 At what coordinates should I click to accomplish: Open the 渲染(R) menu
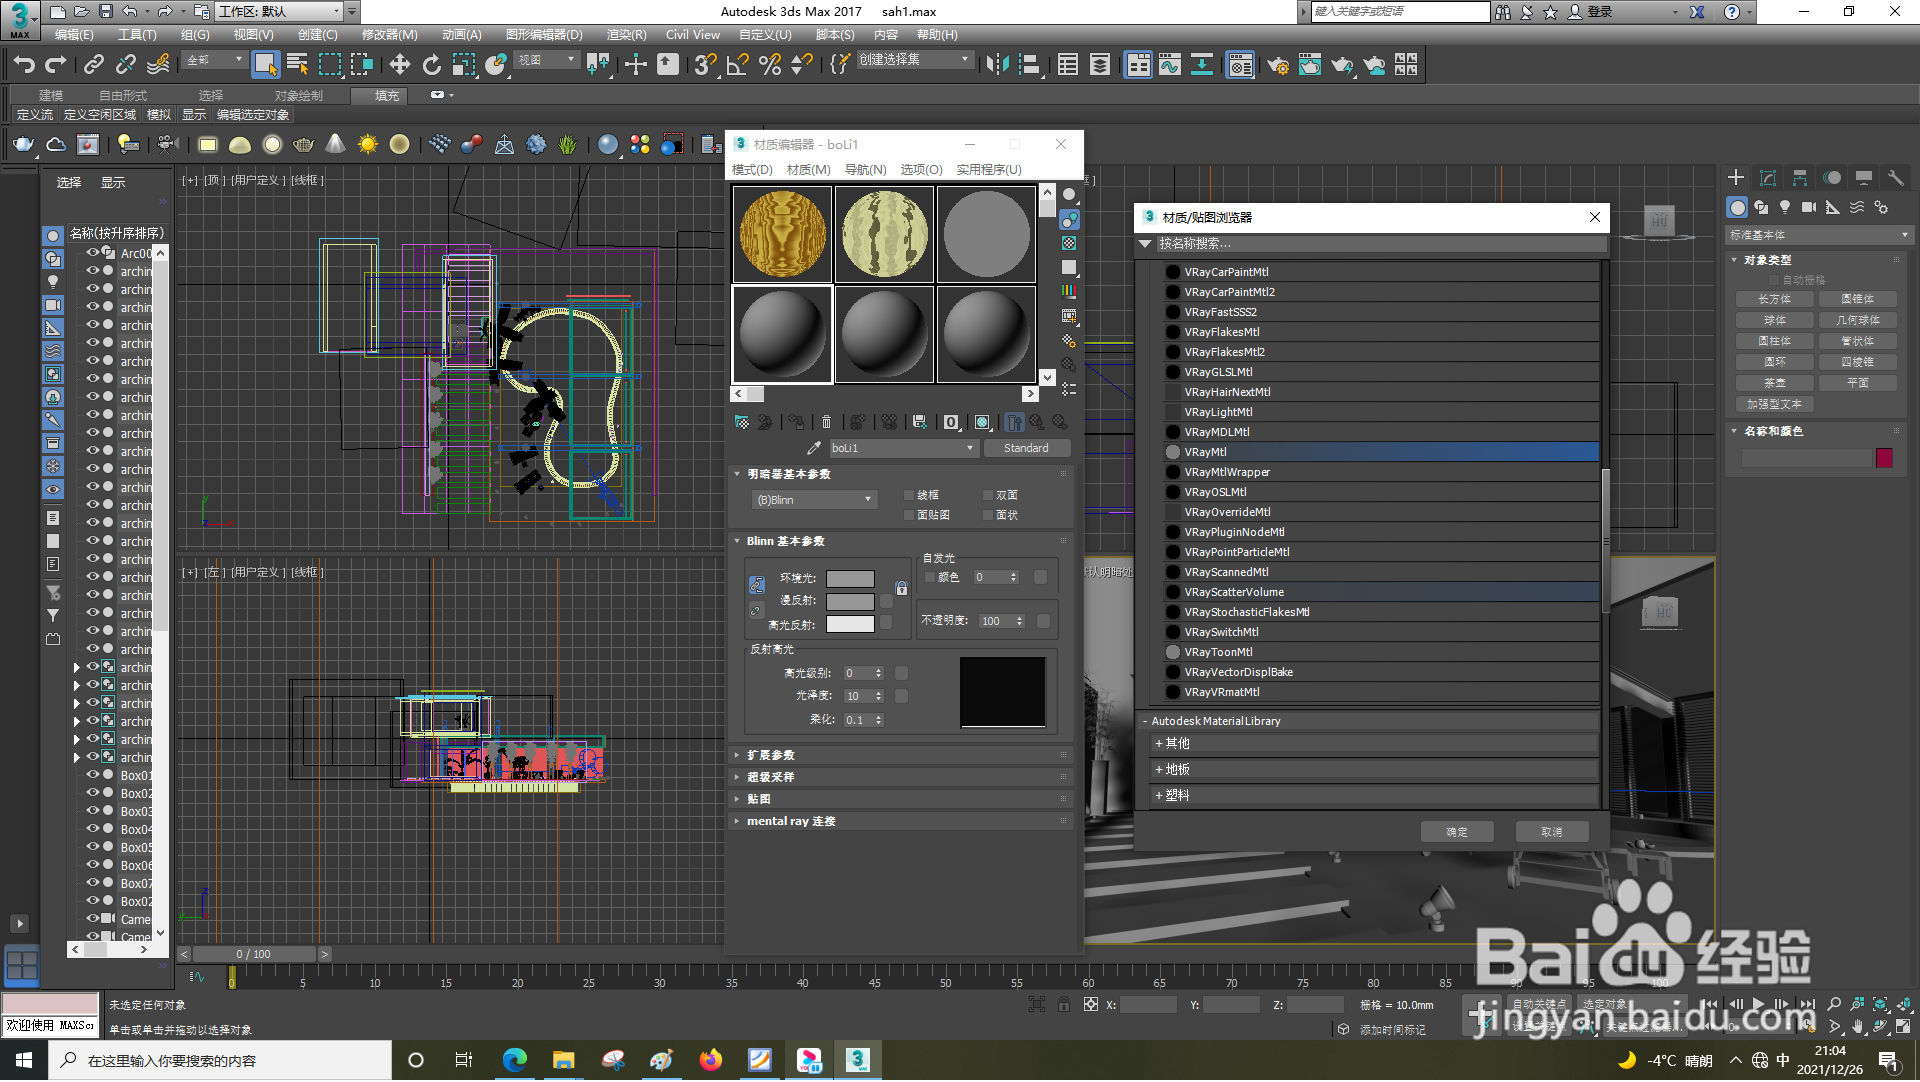pos(626,34)
